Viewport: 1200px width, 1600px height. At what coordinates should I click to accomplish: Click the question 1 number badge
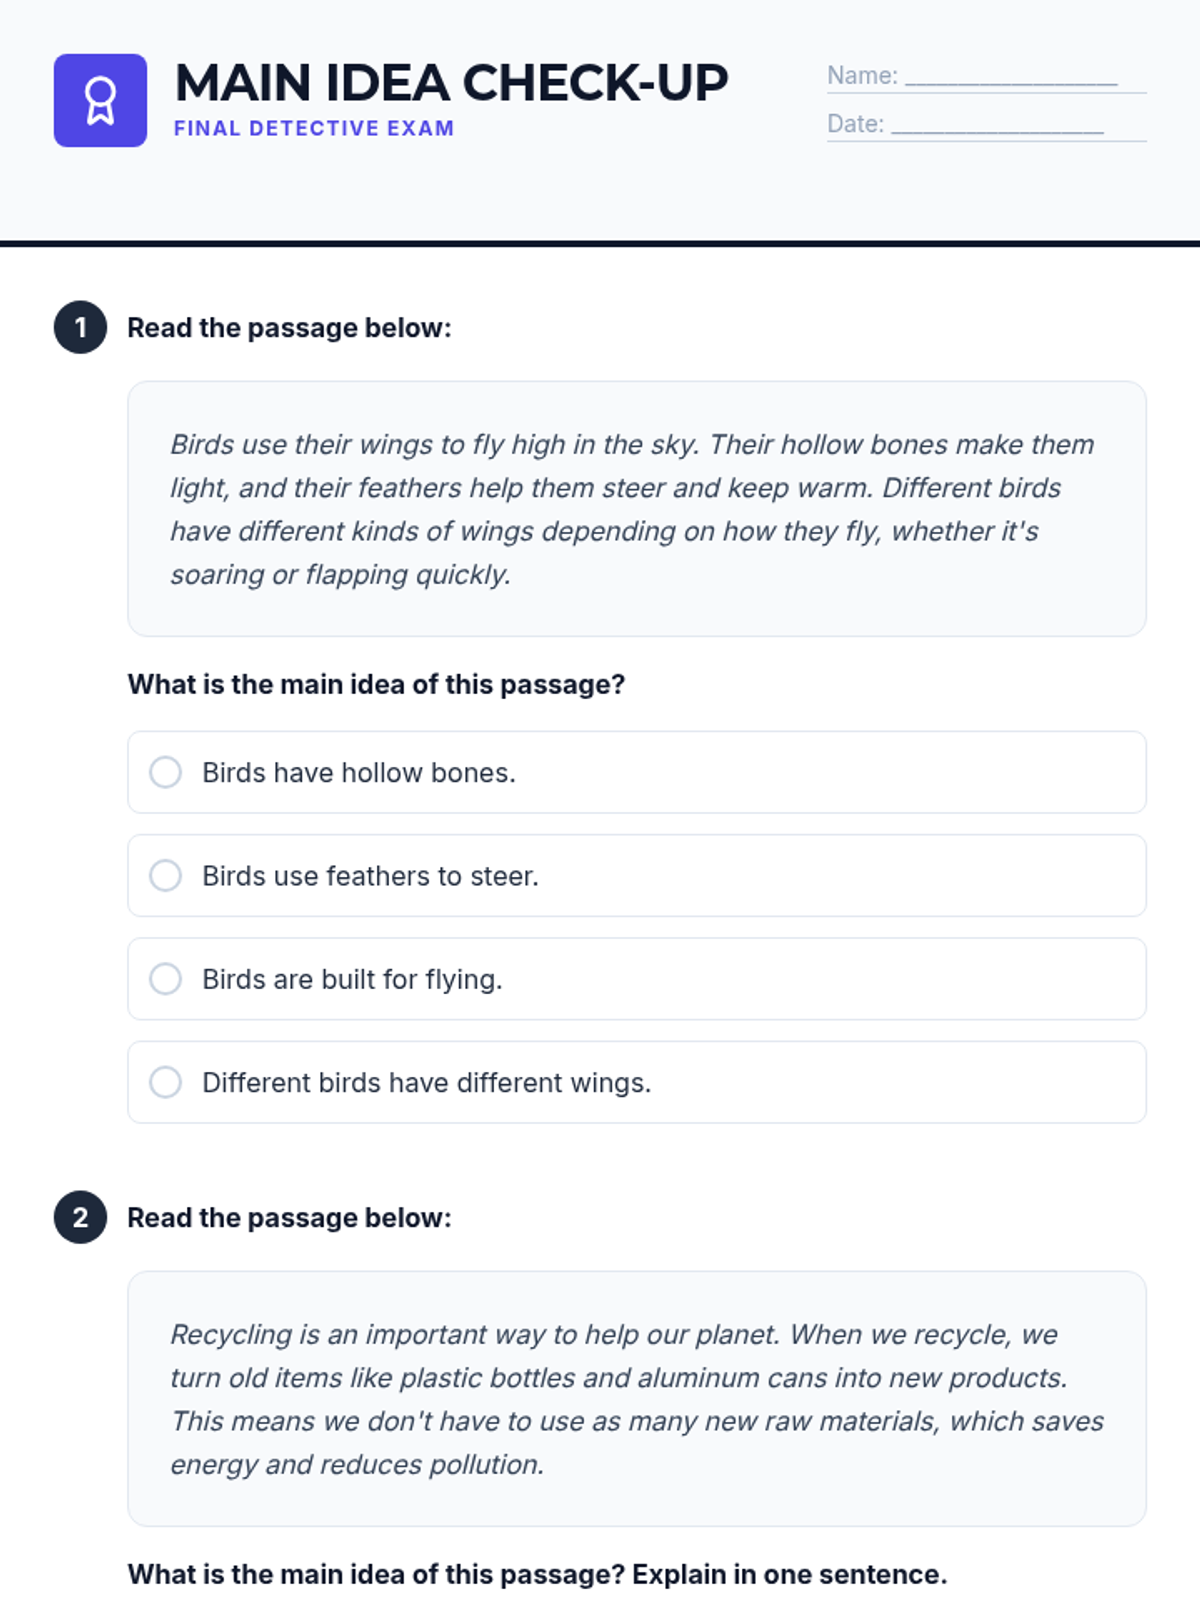80,327
